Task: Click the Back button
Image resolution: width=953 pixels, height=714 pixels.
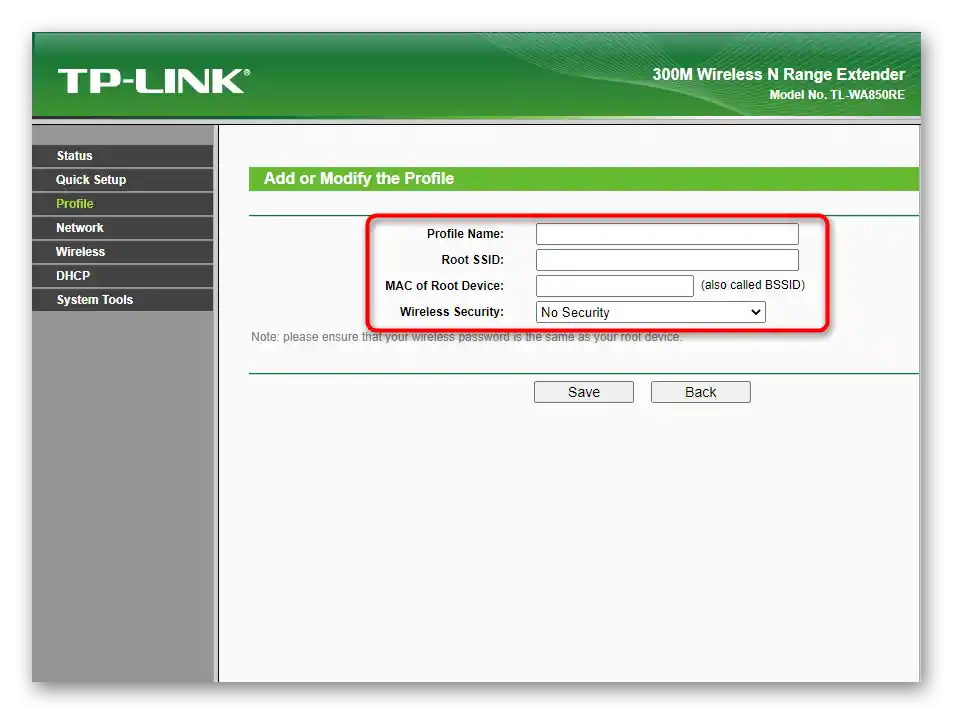Action: [700, 392]
